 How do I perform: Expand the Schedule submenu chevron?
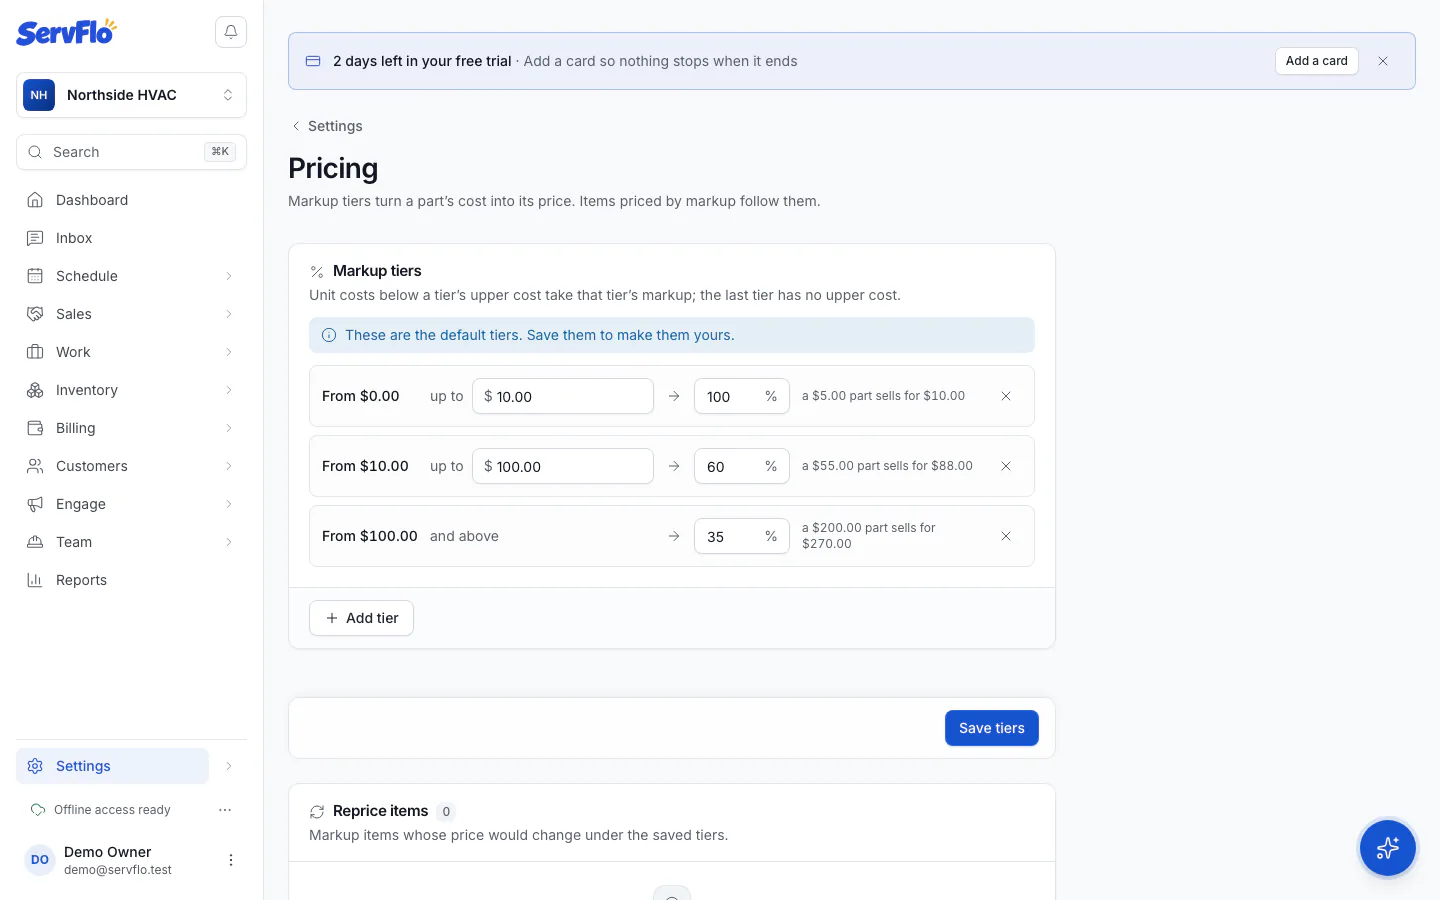229,276
